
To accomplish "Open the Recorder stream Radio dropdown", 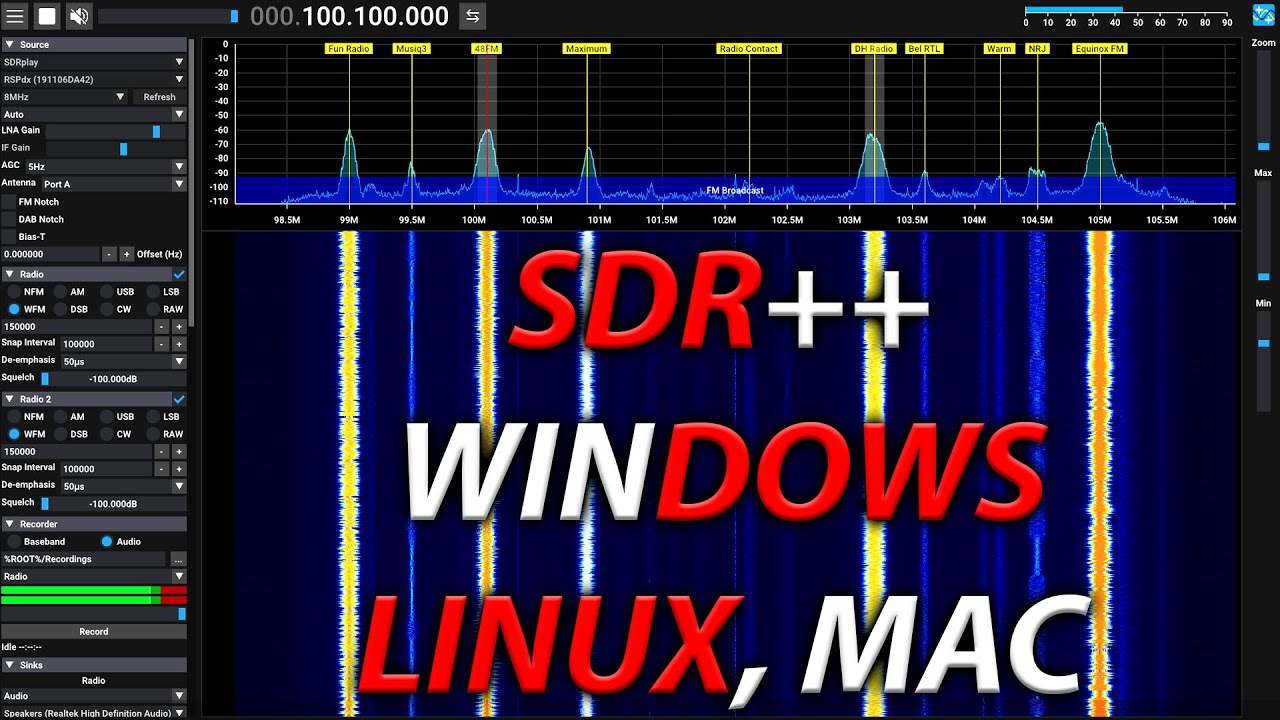I will (94, 576).
